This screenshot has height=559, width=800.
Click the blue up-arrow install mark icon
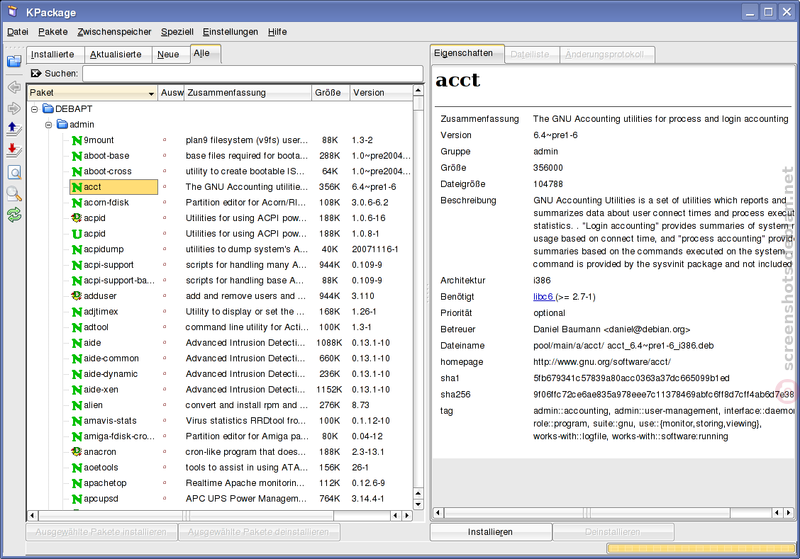click(14, 129)
